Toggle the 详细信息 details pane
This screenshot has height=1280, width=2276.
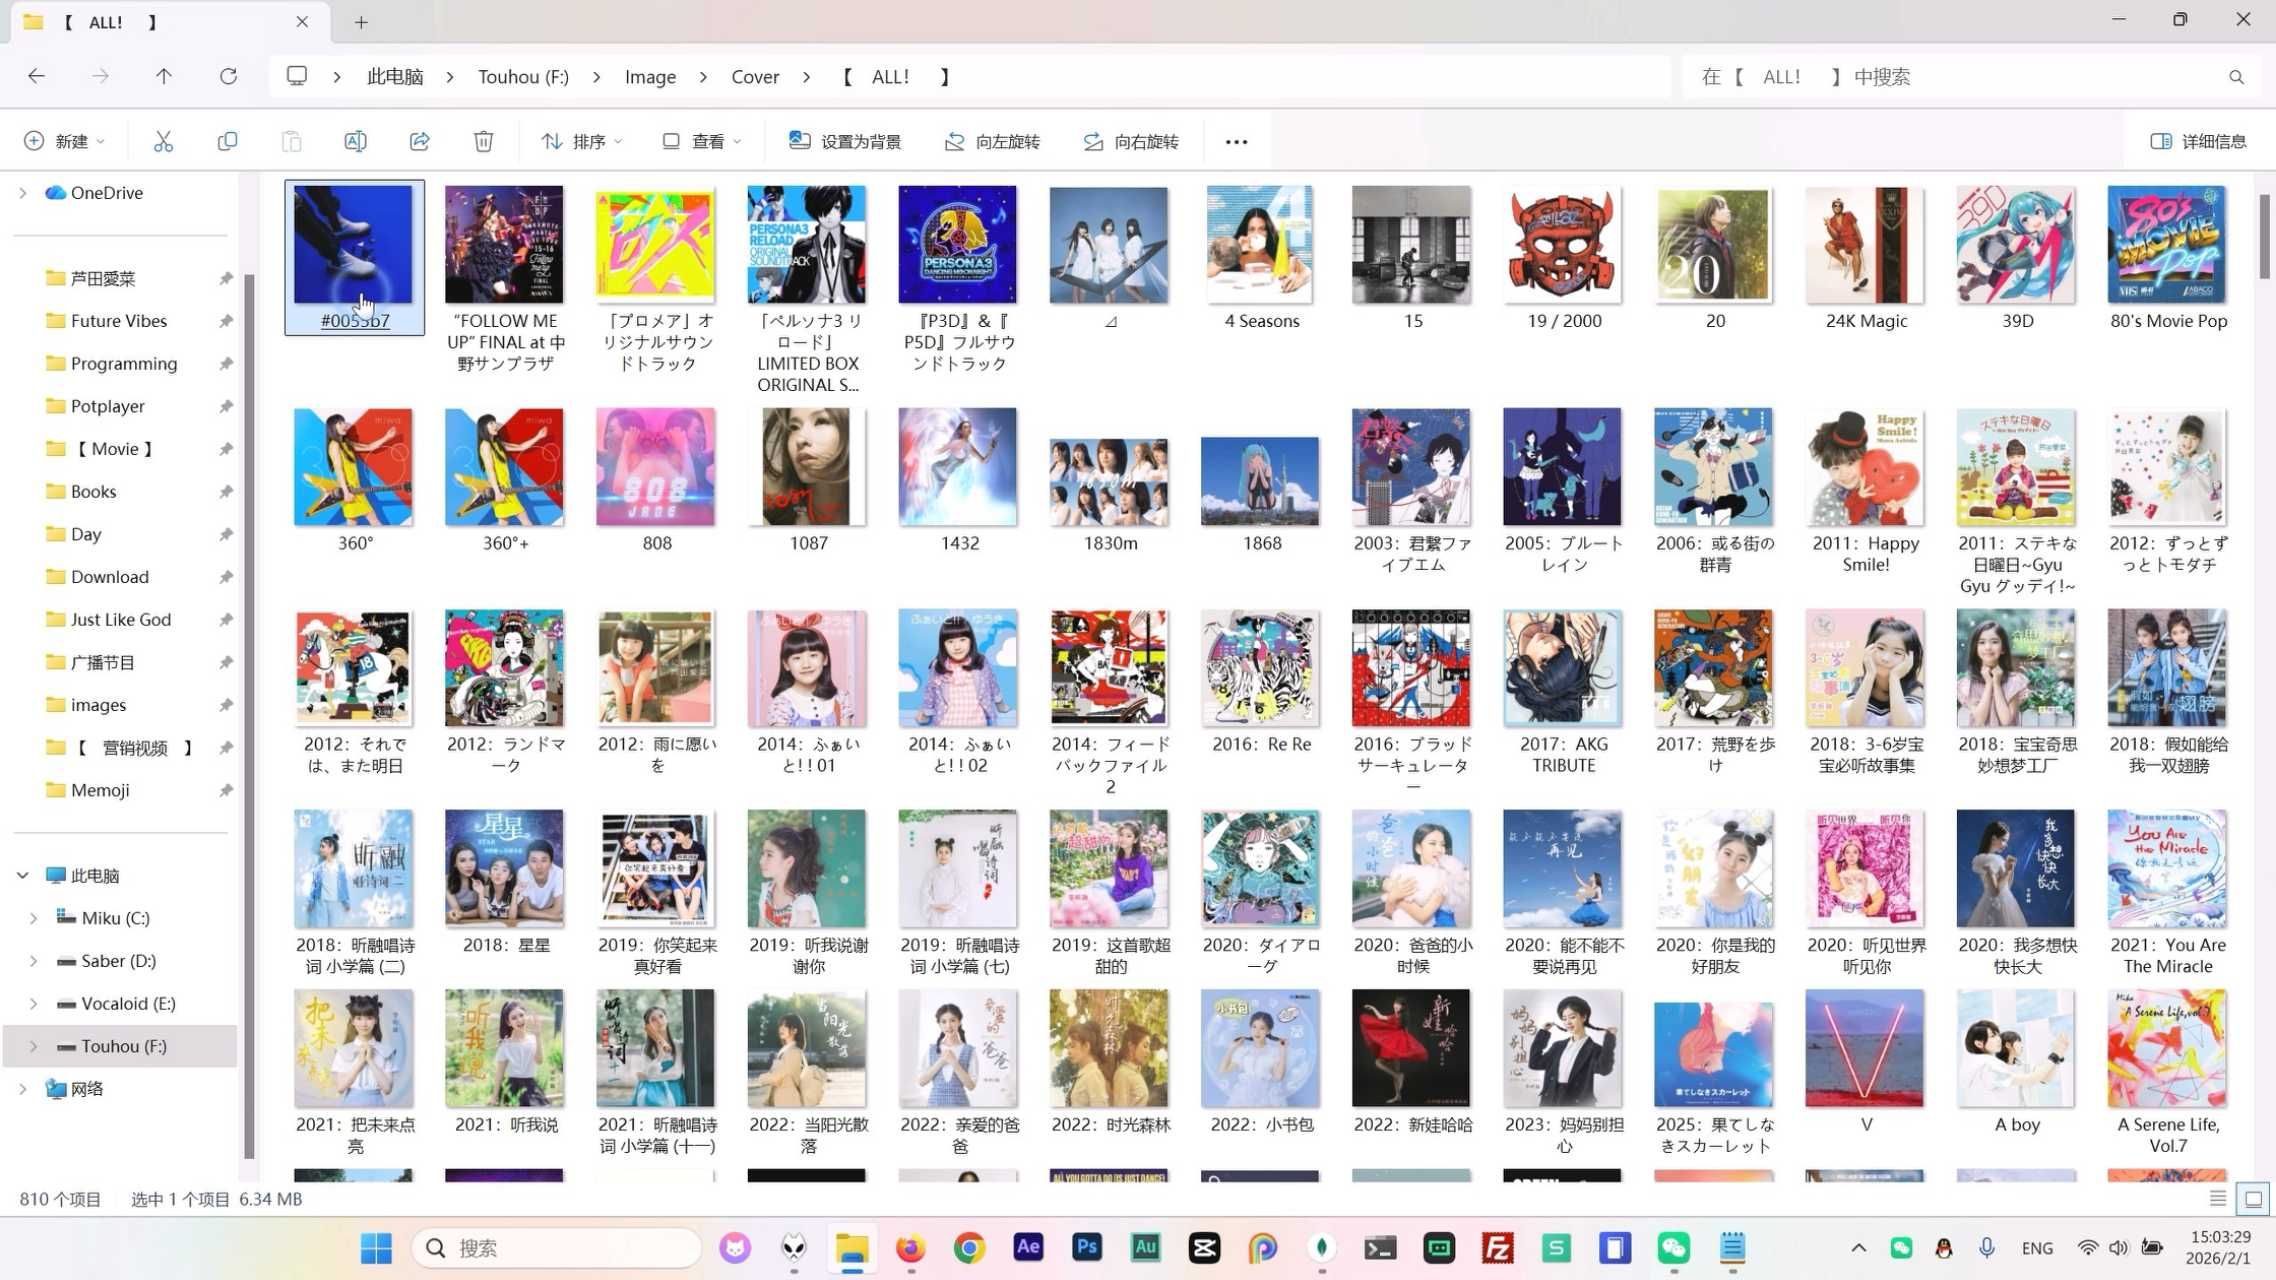pyautogui.click(x=2198, y=141)
